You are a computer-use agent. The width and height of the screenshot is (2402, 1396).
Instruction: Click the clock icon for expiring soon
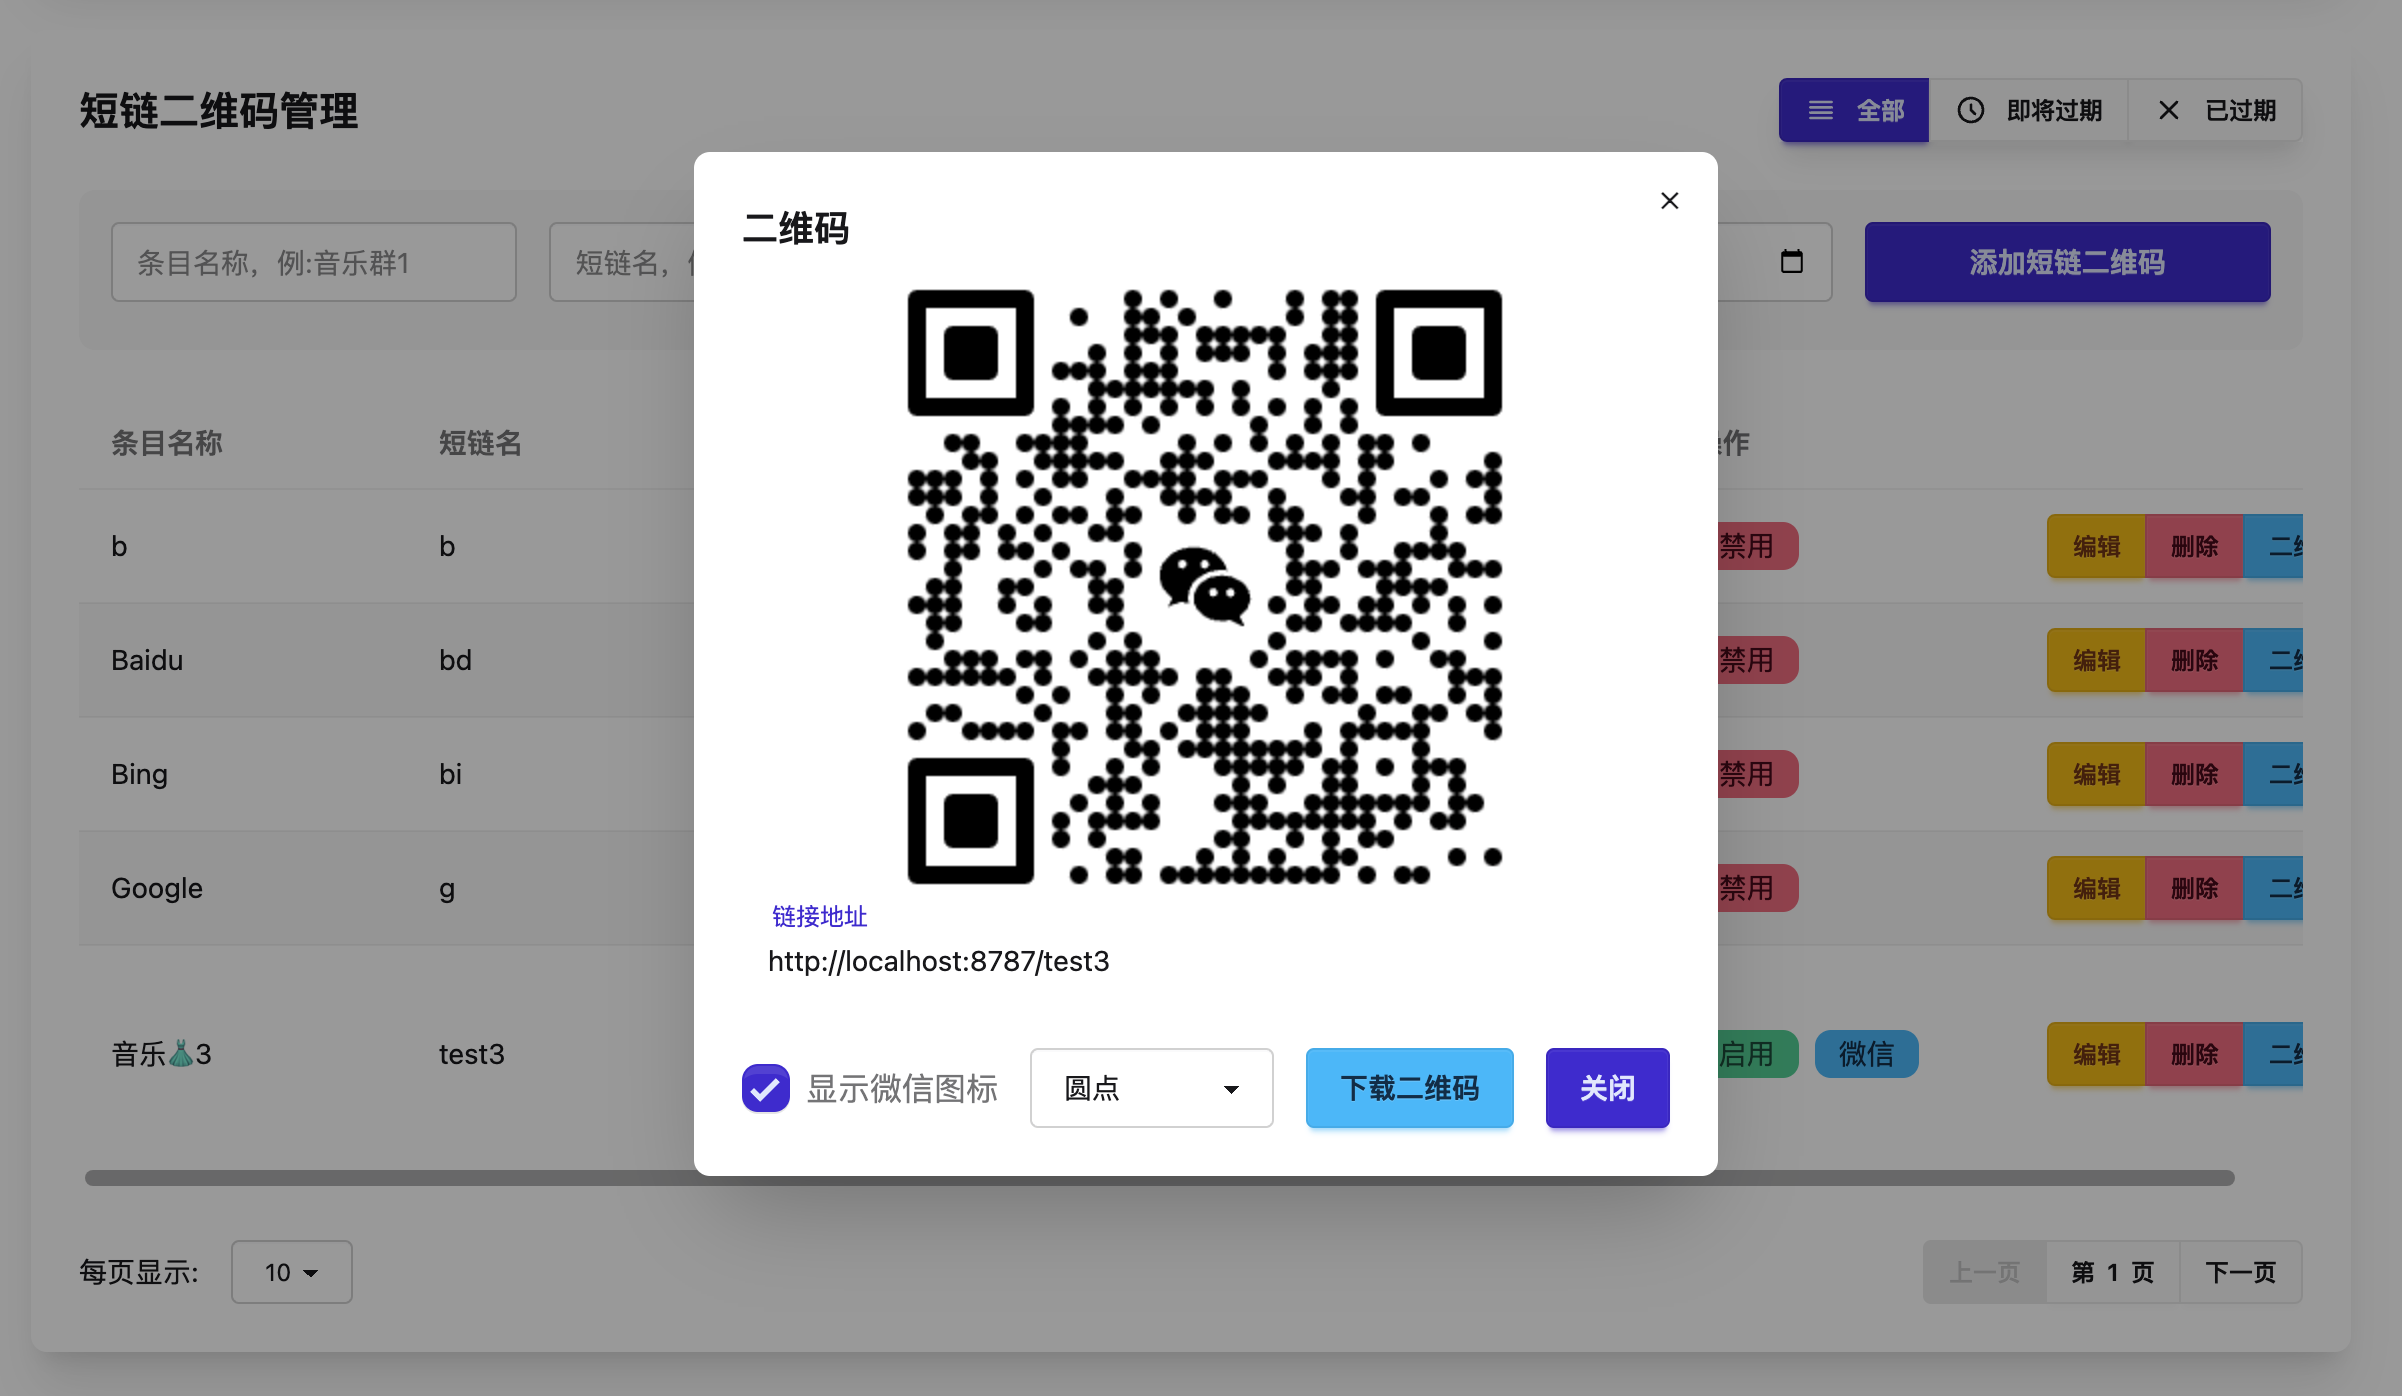(x=1970, y=110)
